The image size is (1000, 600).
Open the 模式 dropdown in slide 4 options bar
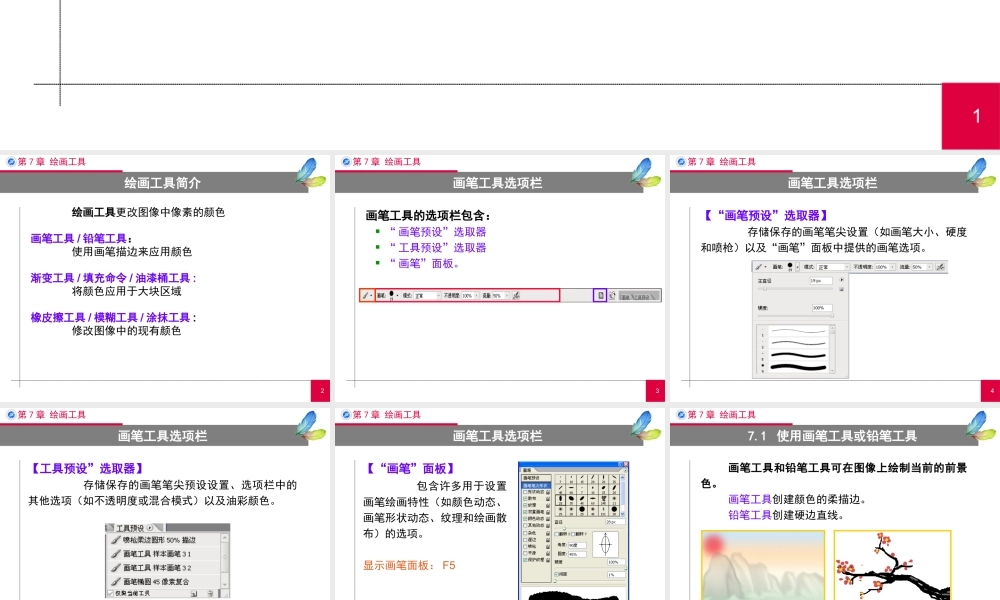pyautogui.click(x=832, y=267)
